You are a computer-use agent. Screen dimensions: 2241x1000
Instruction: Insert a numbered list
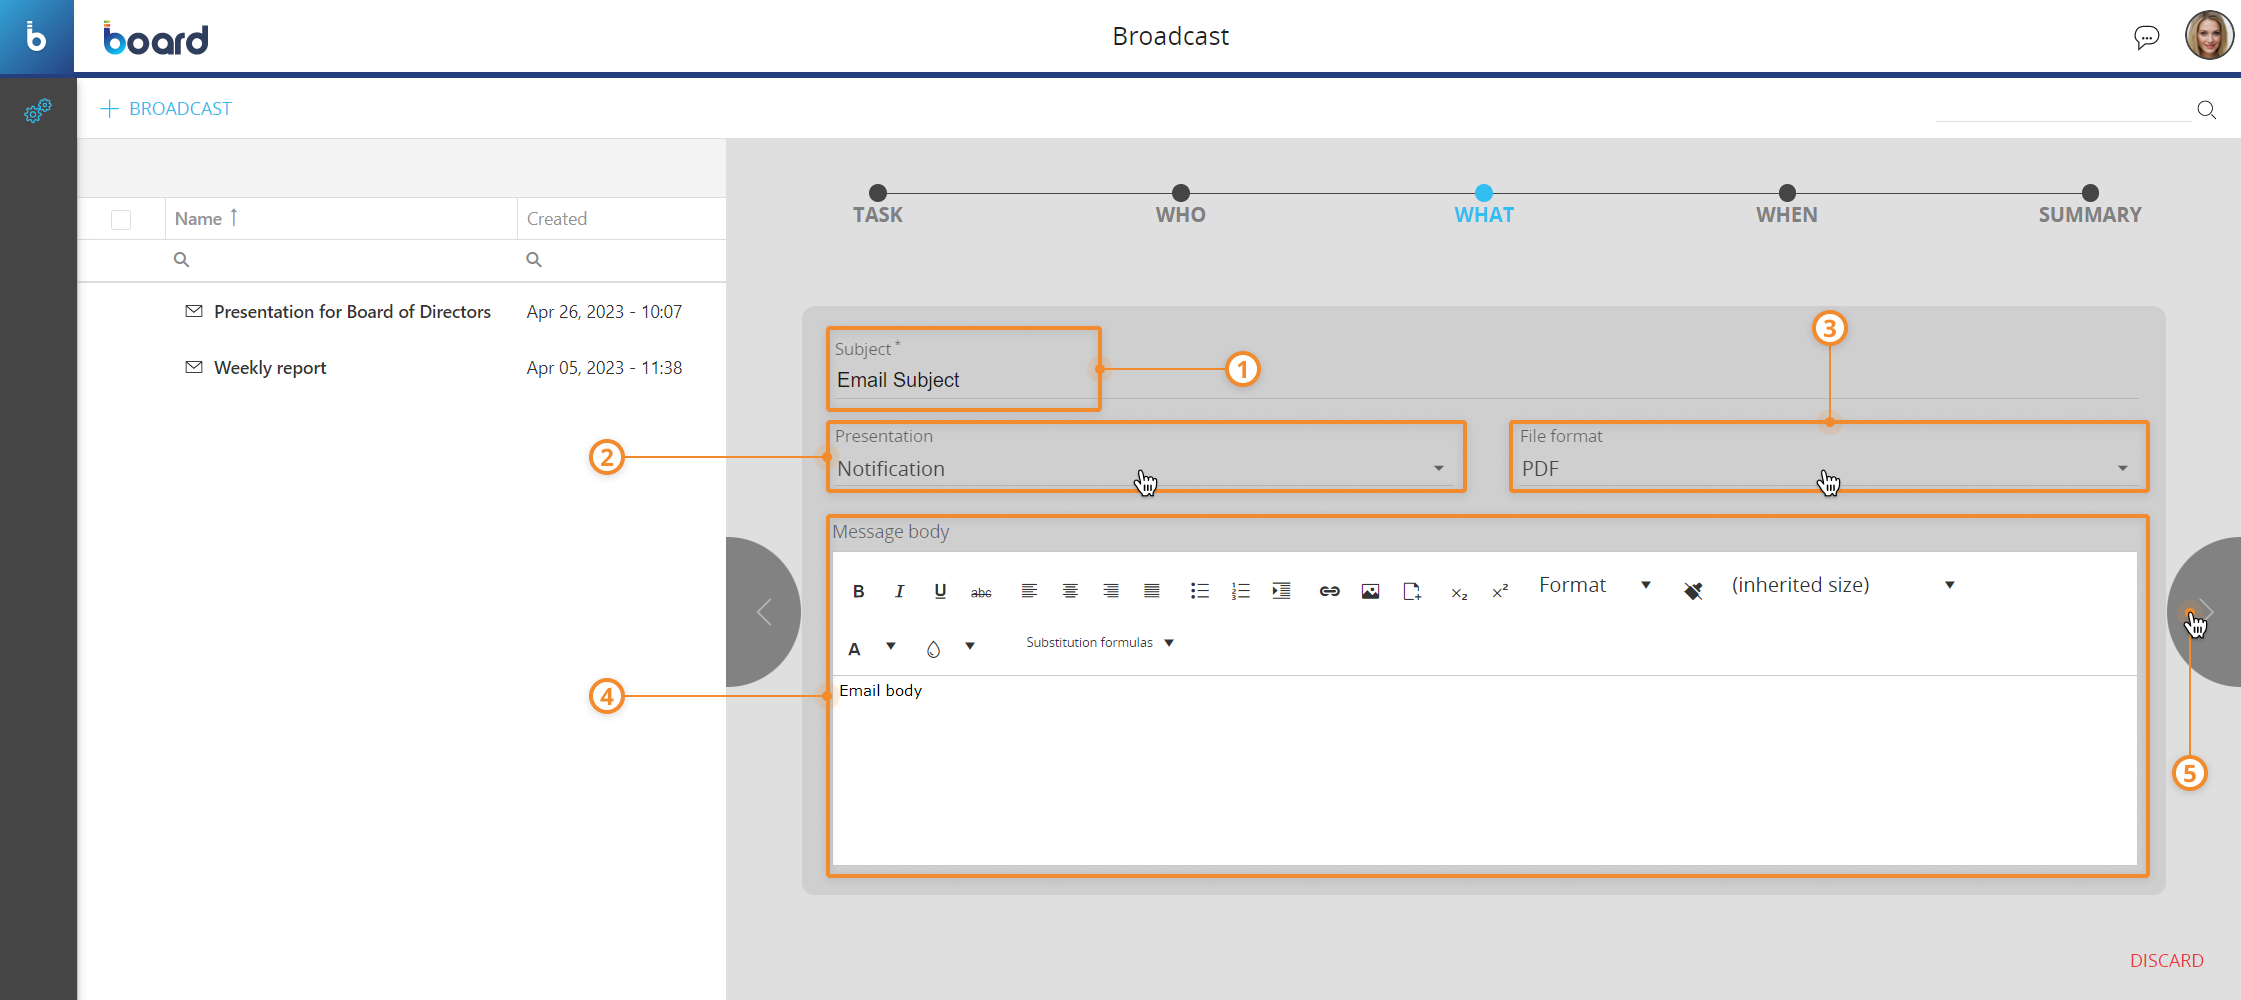tap(1240, 591)
